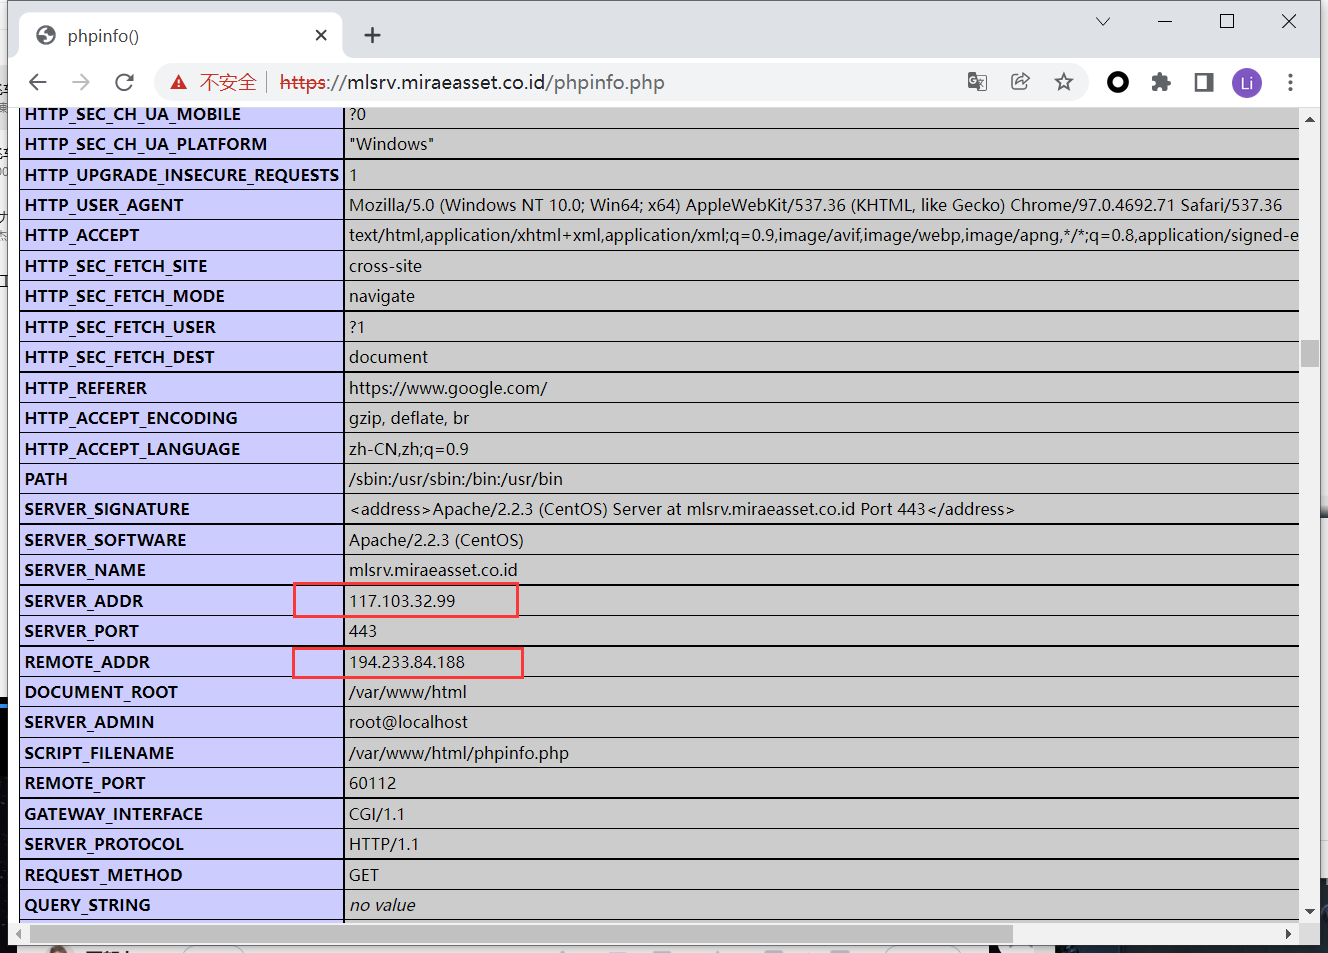
Task: Click the vertical scrollbar thumb
Action: coord(1310,353)
